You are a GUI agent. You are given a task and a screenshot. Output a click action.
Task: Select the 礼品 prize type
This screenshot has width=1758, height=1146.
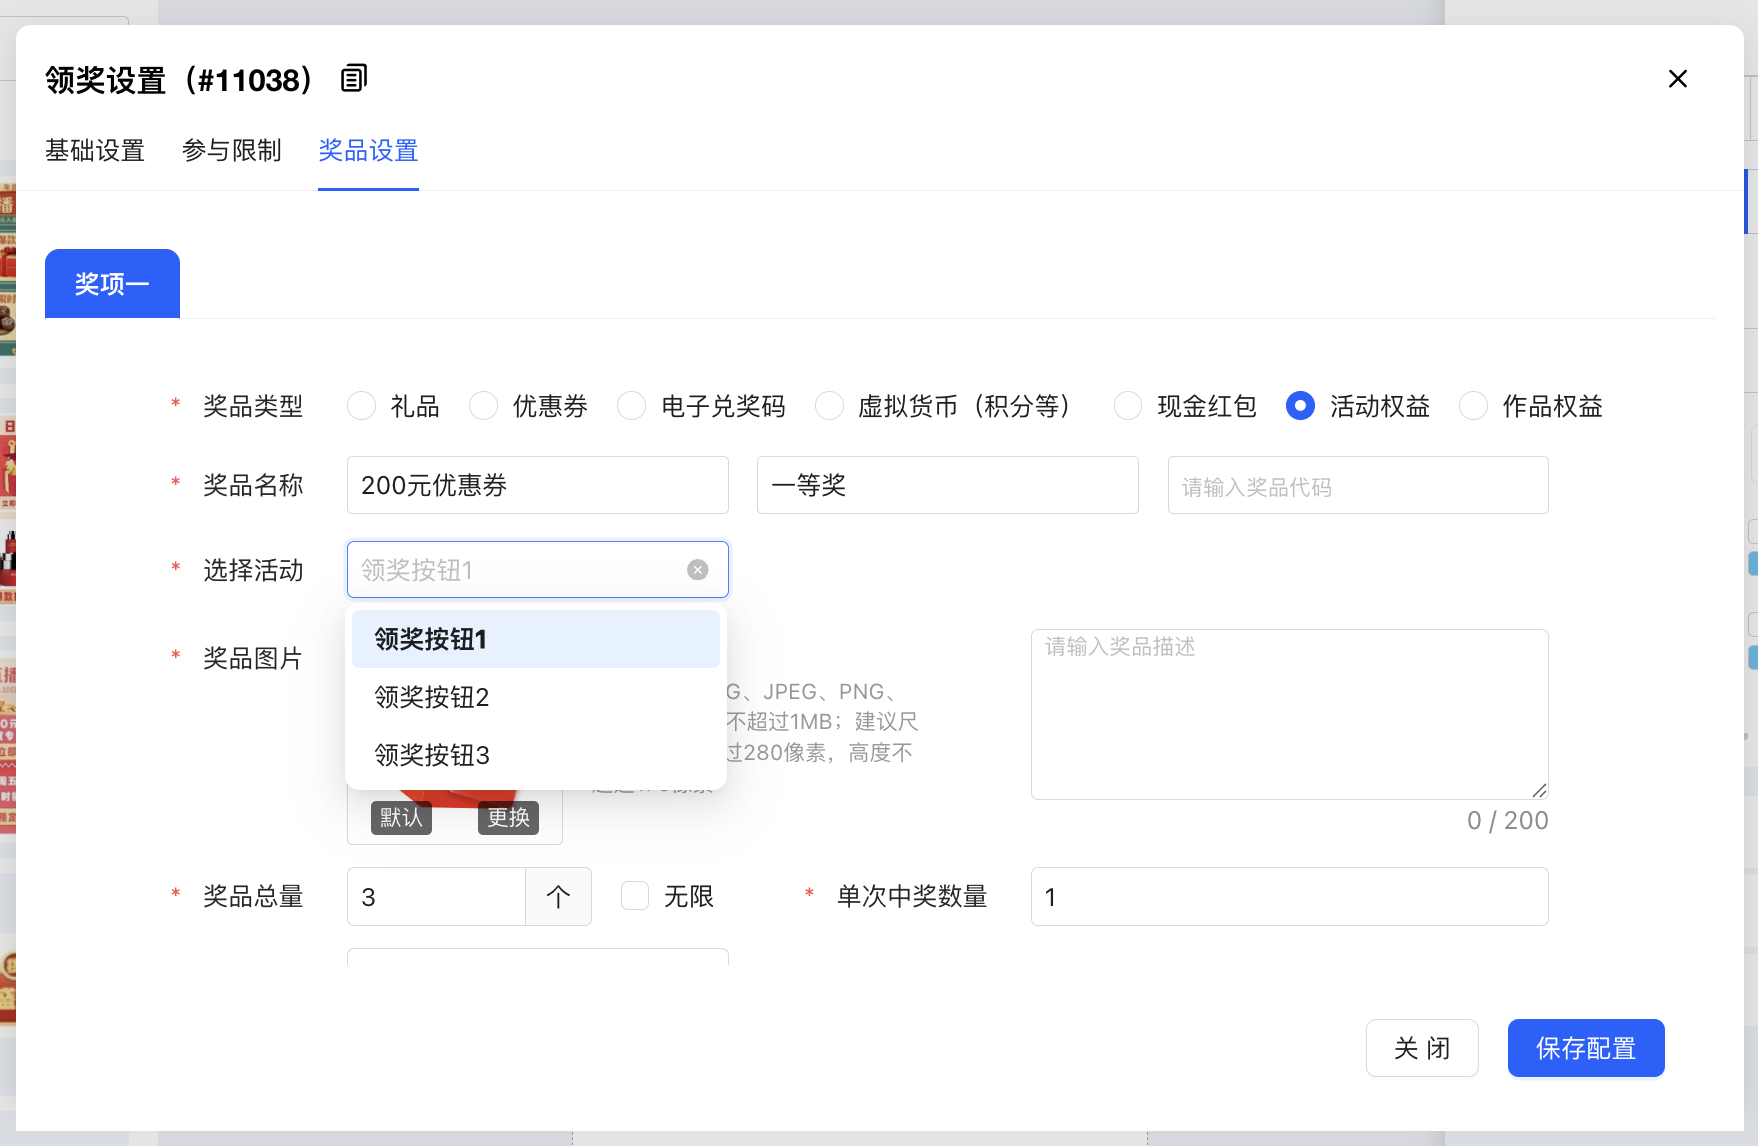coord(362,406)
